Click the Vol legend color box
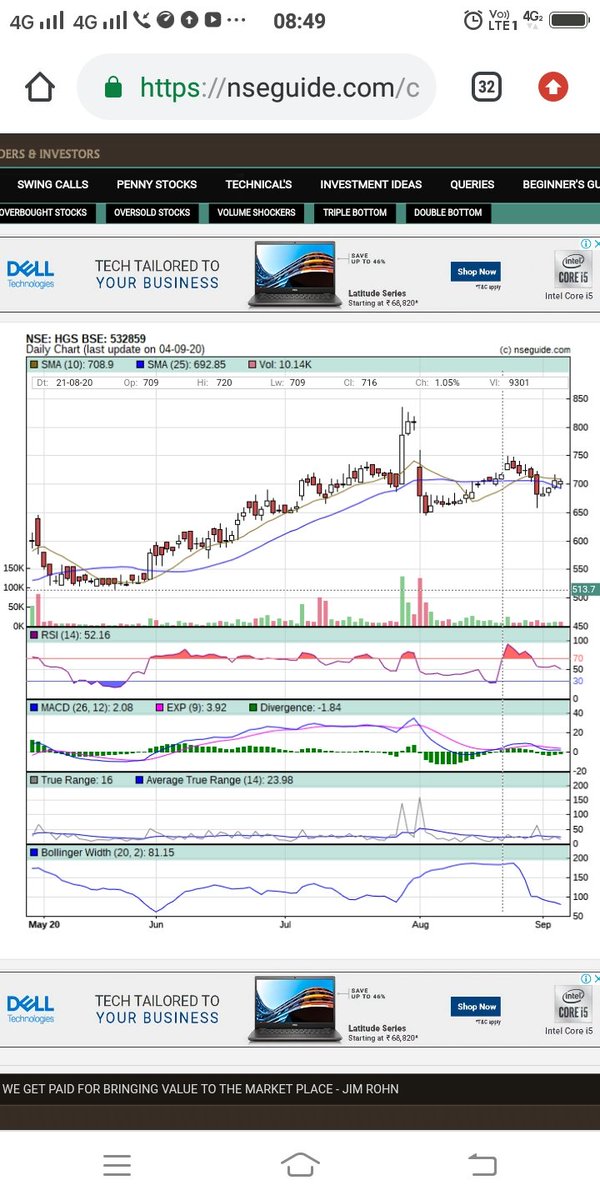The image size is (600, 1200). coord(252,365)
